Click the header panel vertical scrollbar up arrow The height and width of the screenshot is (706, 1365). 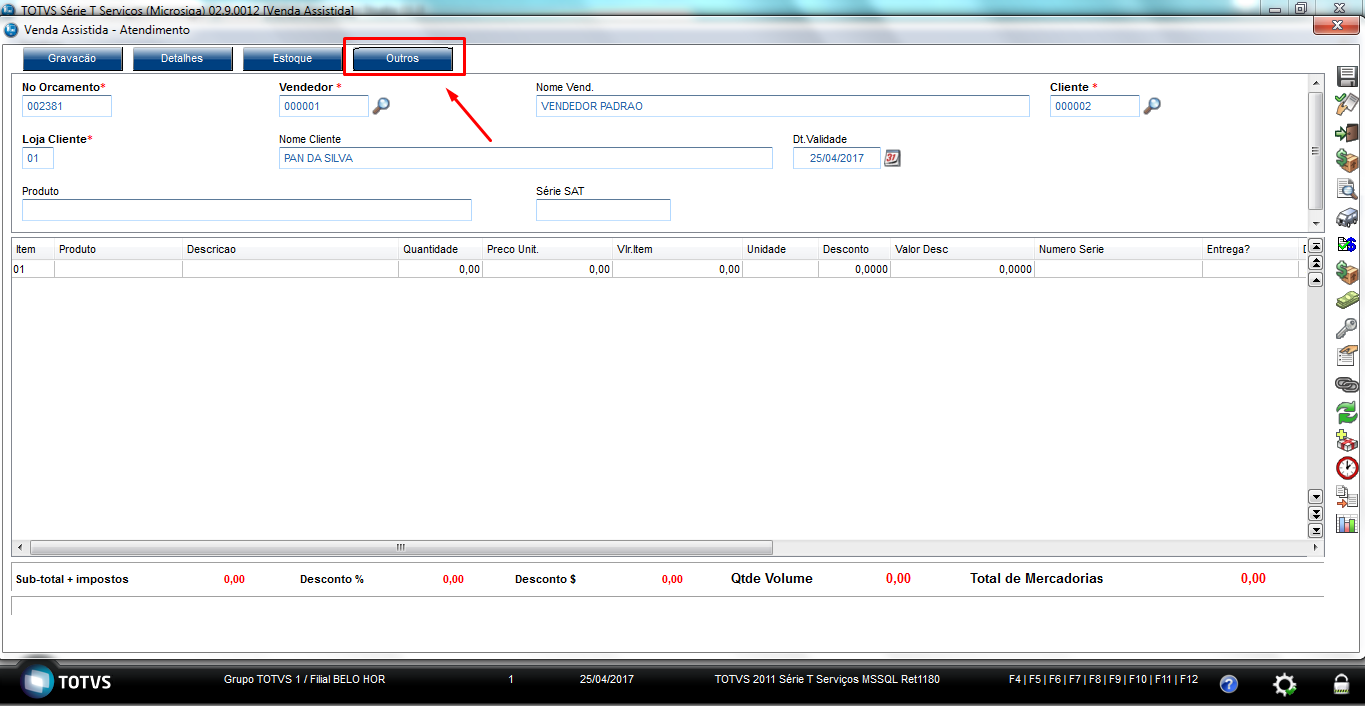1316,83
